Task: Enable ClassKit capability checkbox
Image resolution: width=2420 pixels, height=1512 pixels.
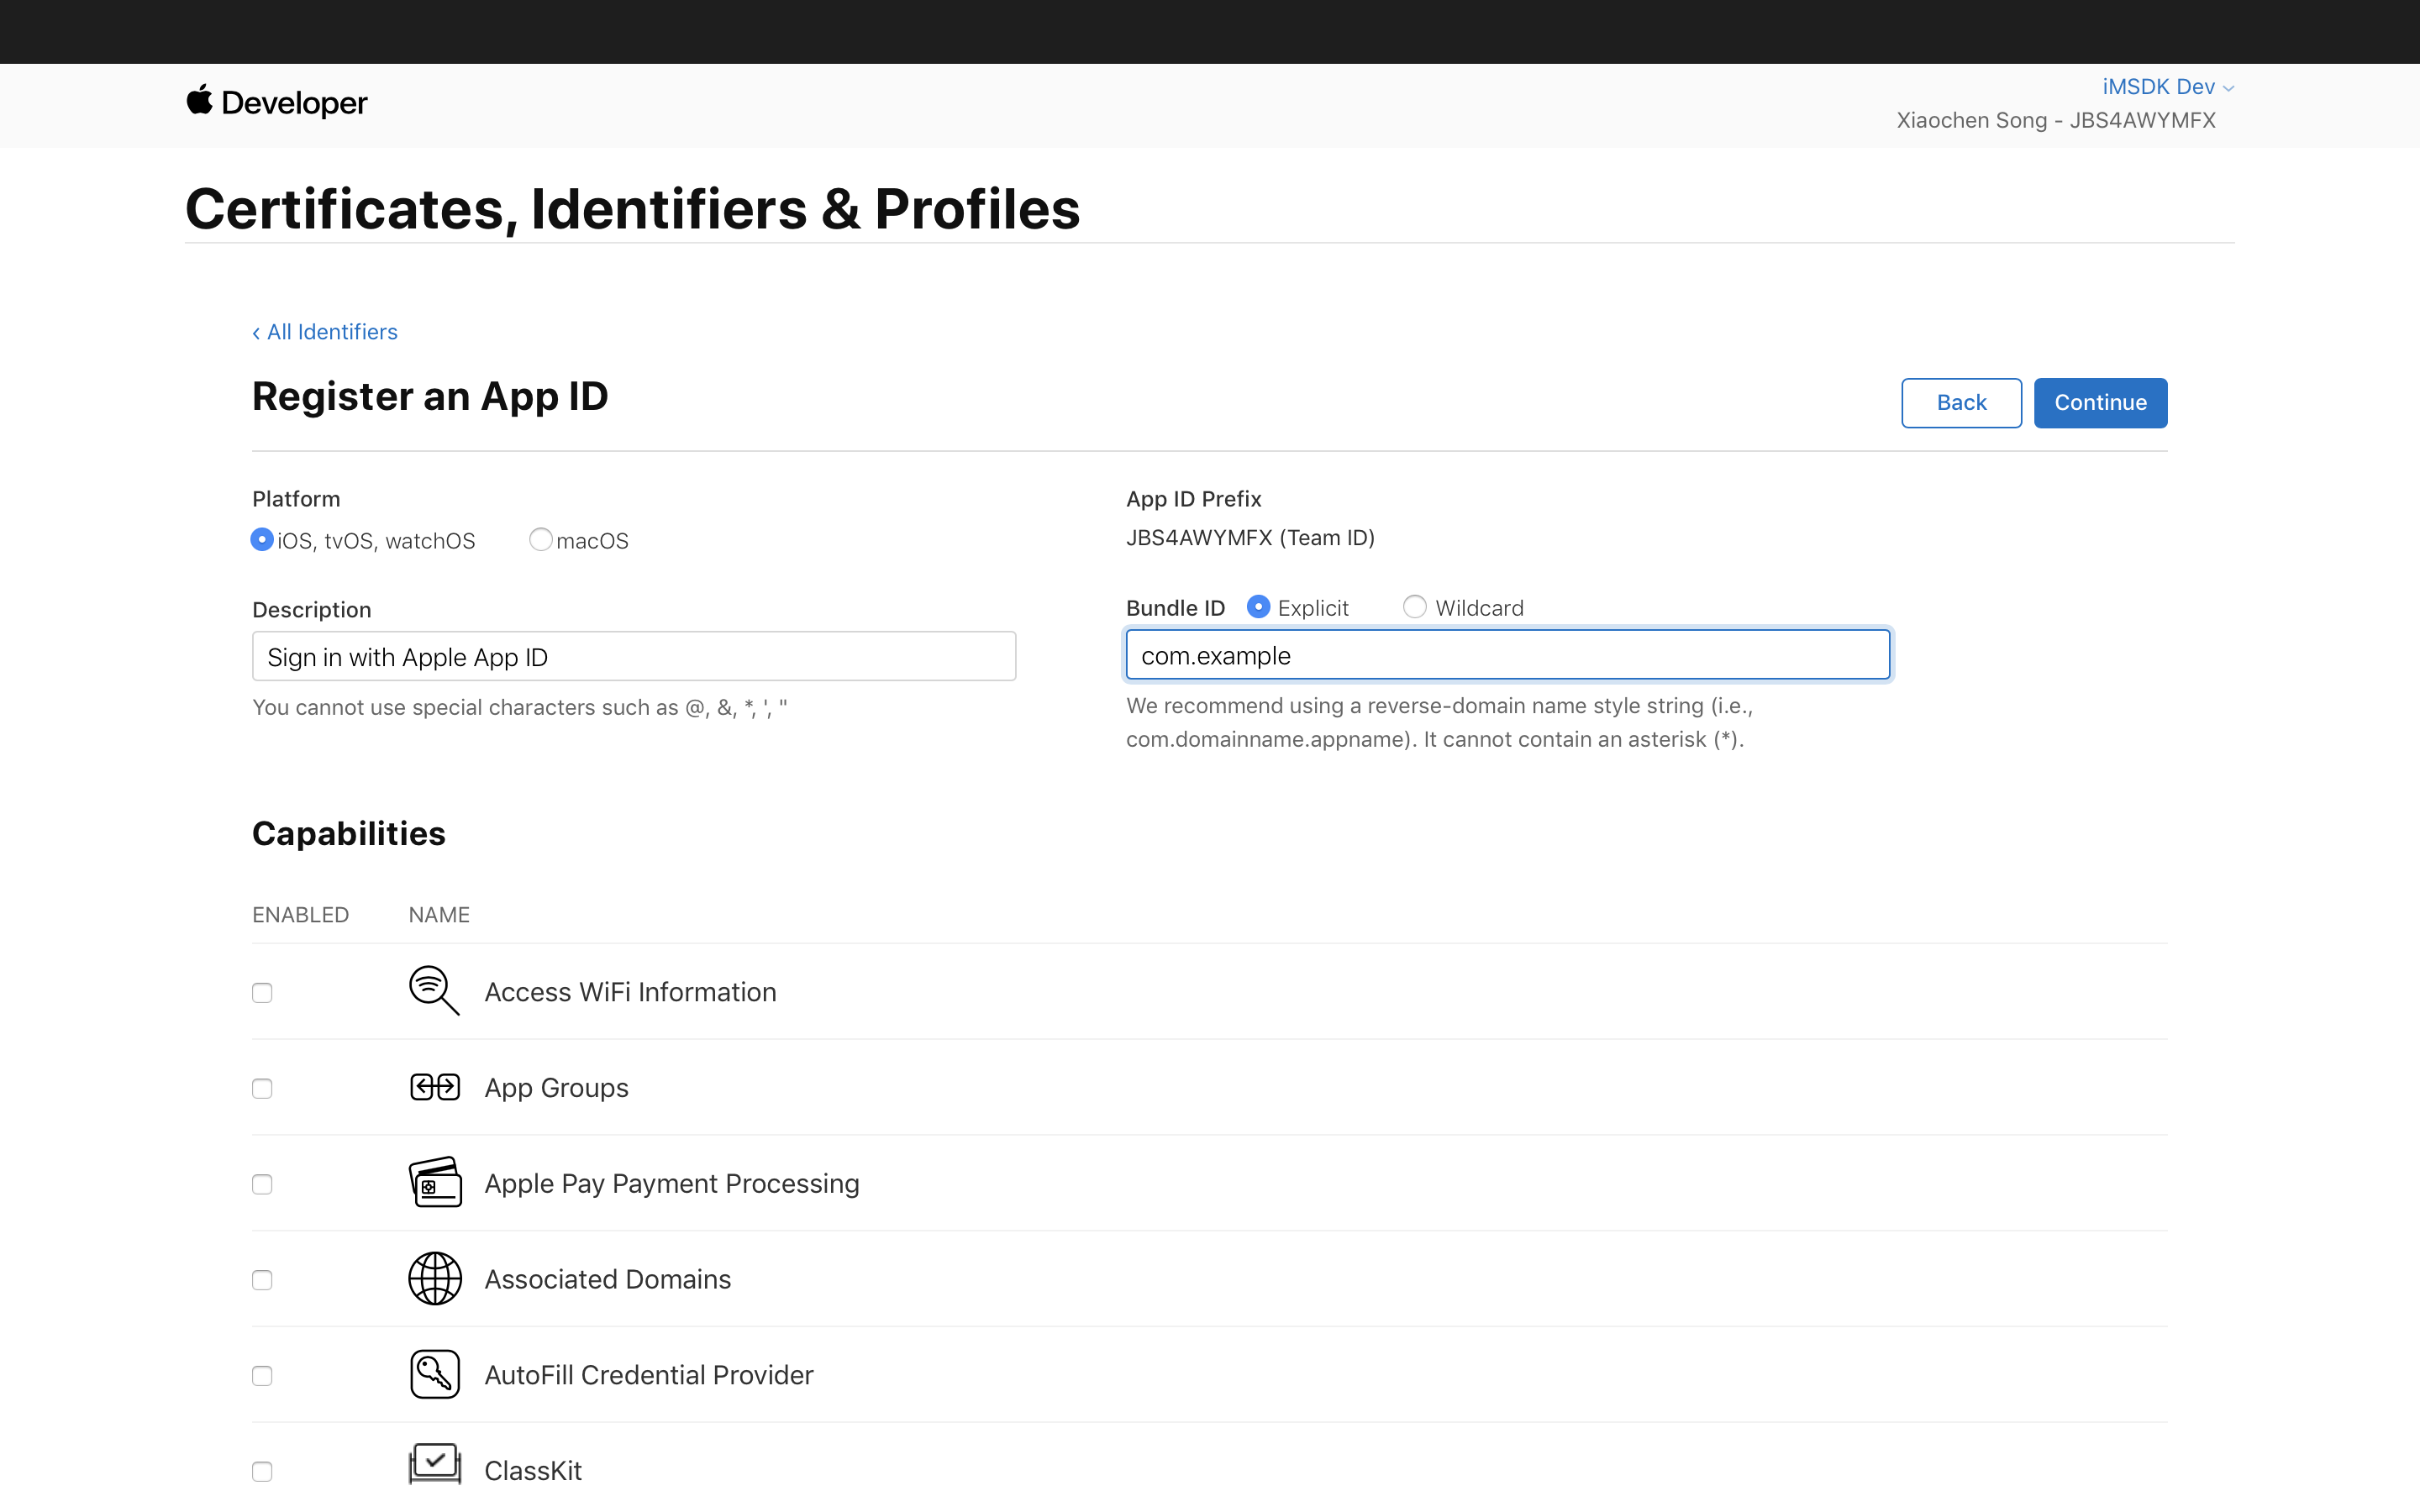Action: 262,1472
